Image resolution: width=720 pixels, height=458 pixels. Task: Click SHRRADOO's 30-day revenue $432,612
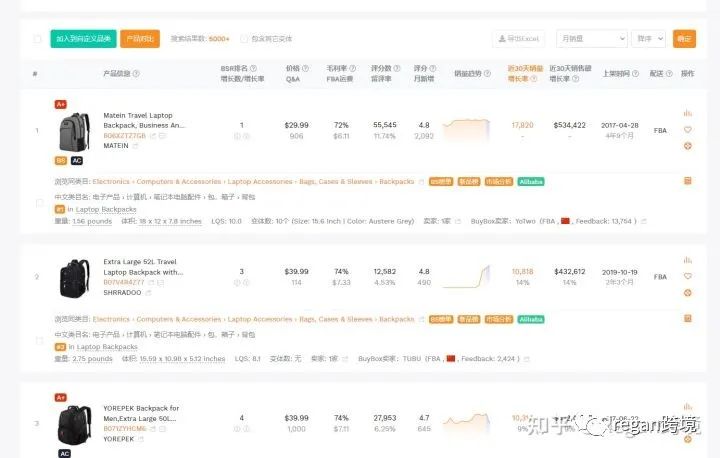[570, 271]
